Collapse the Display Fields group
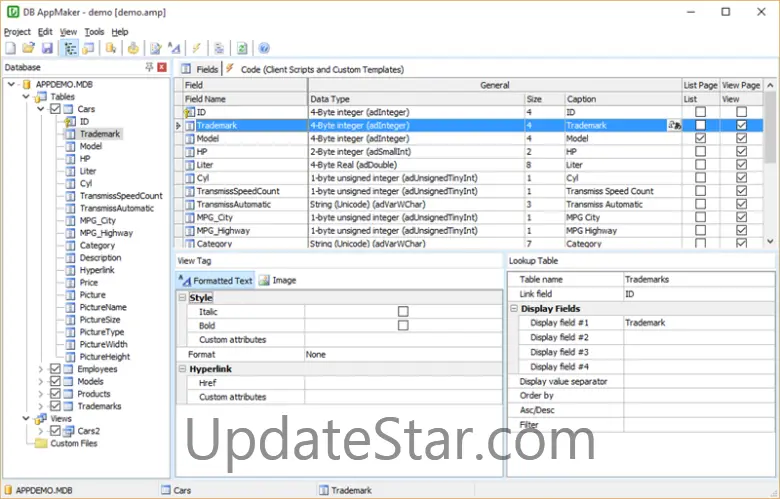Viewport: 780px width, 499px height. click(x=514, y=308)
